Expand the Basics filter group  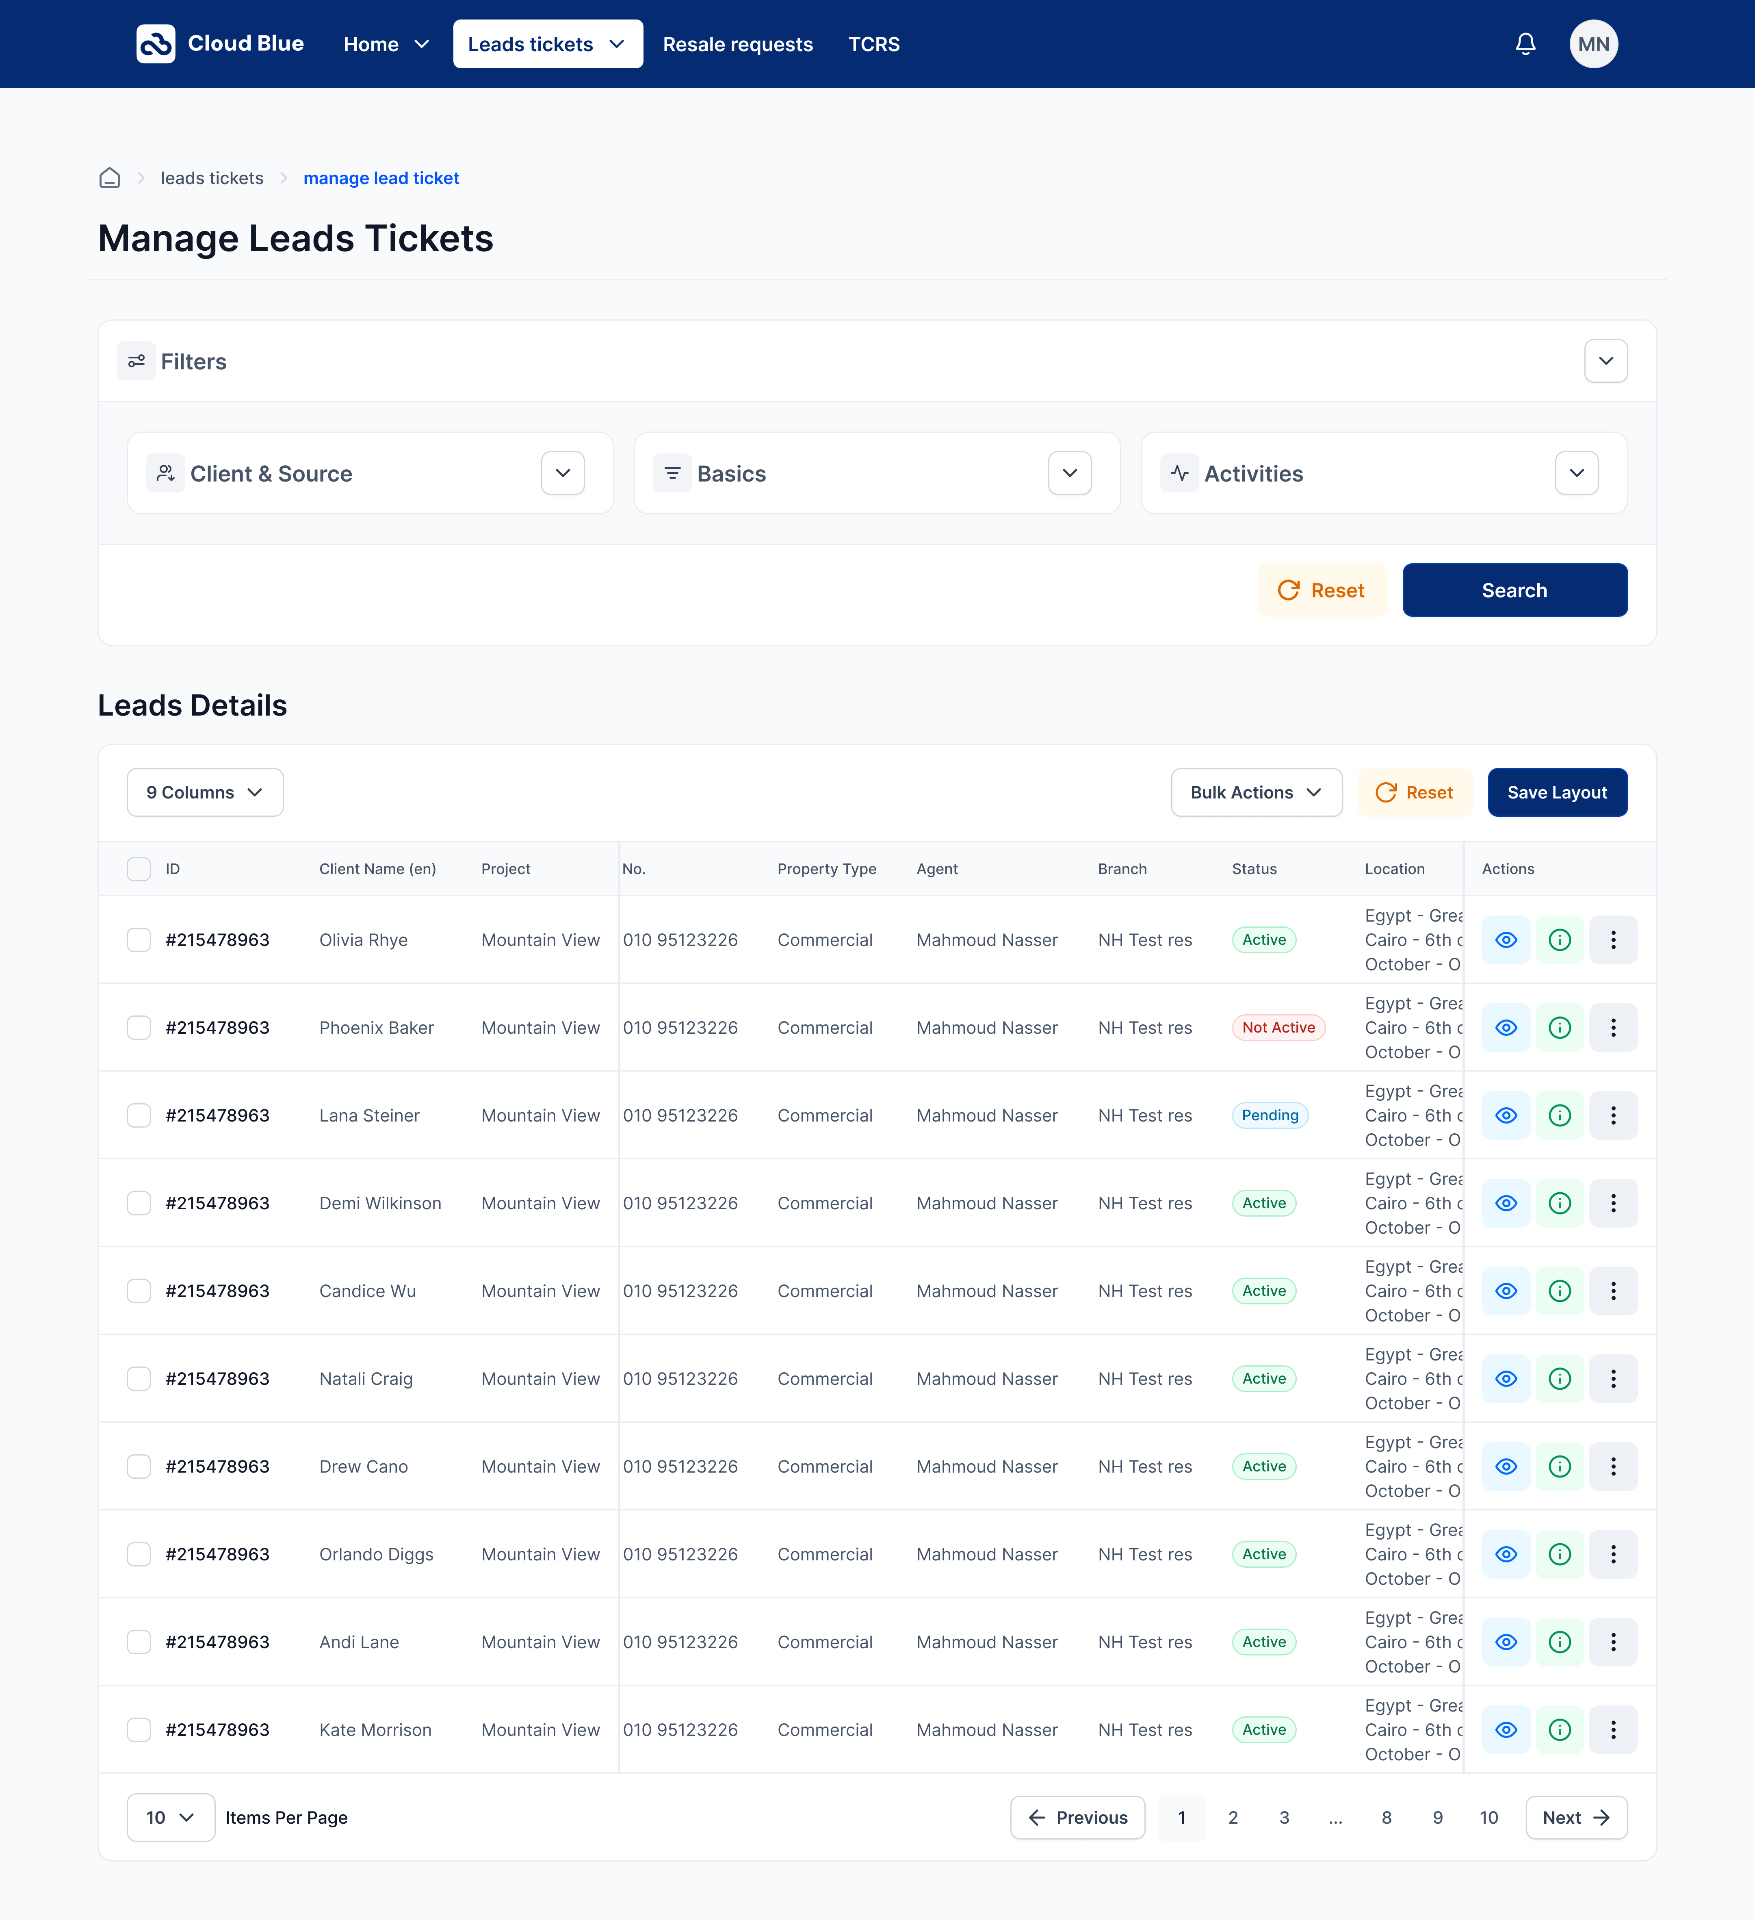(x=1070, y=473)
